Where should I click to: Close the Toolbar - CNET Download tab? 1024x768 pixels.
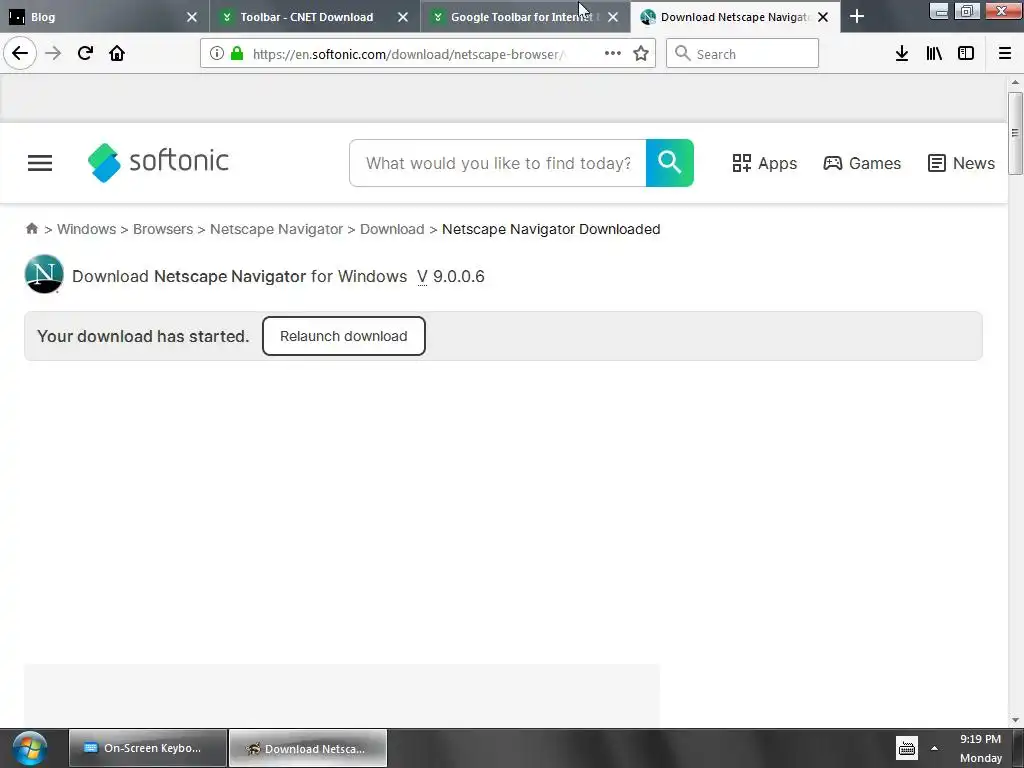[x=403, y=17]
